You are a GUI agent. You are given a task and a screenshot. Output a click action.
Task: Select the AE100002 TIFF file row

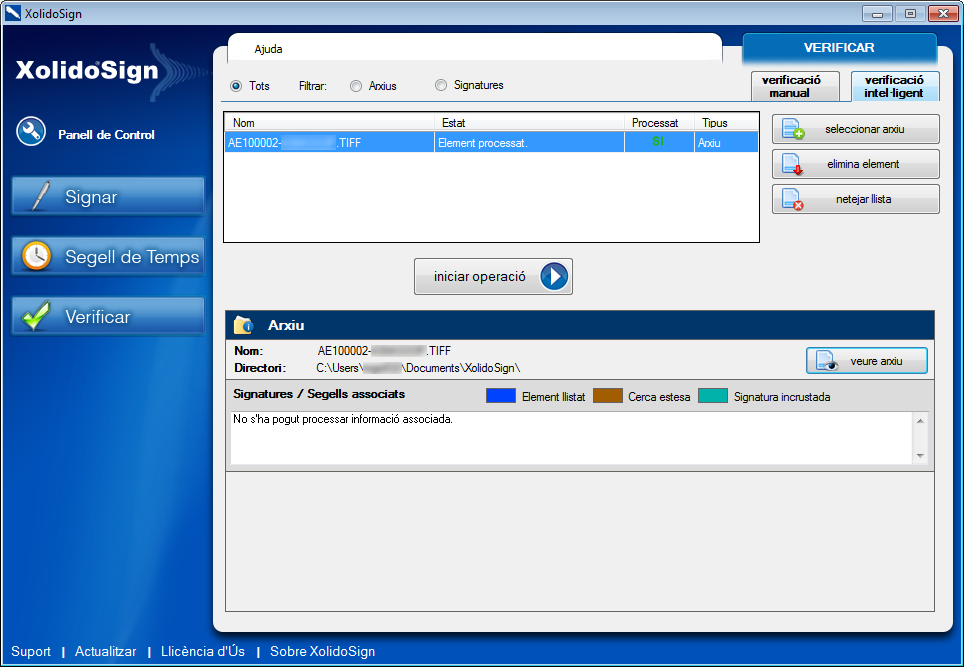[x=491, y=143]
